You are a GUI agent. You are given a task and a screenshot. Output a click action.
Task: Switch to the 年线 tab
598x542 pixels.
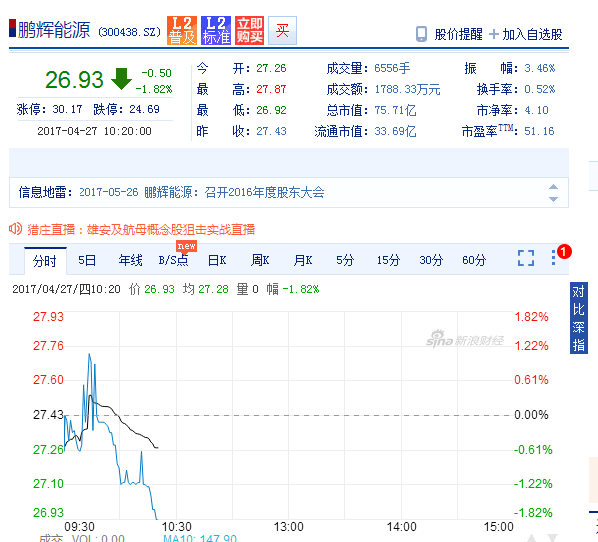pos(130,260)
